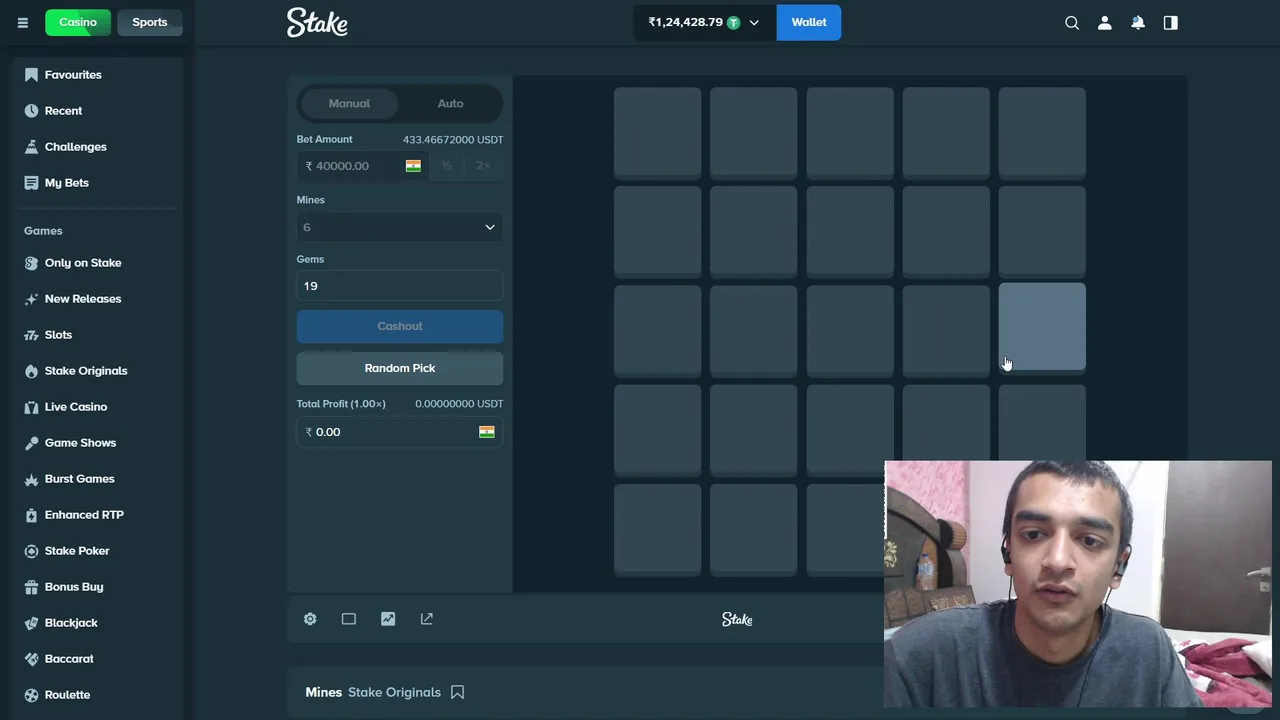The image size is (1280, 720).
Task: Click the INR flag in Total Profit
Action: tap(487, 432)
